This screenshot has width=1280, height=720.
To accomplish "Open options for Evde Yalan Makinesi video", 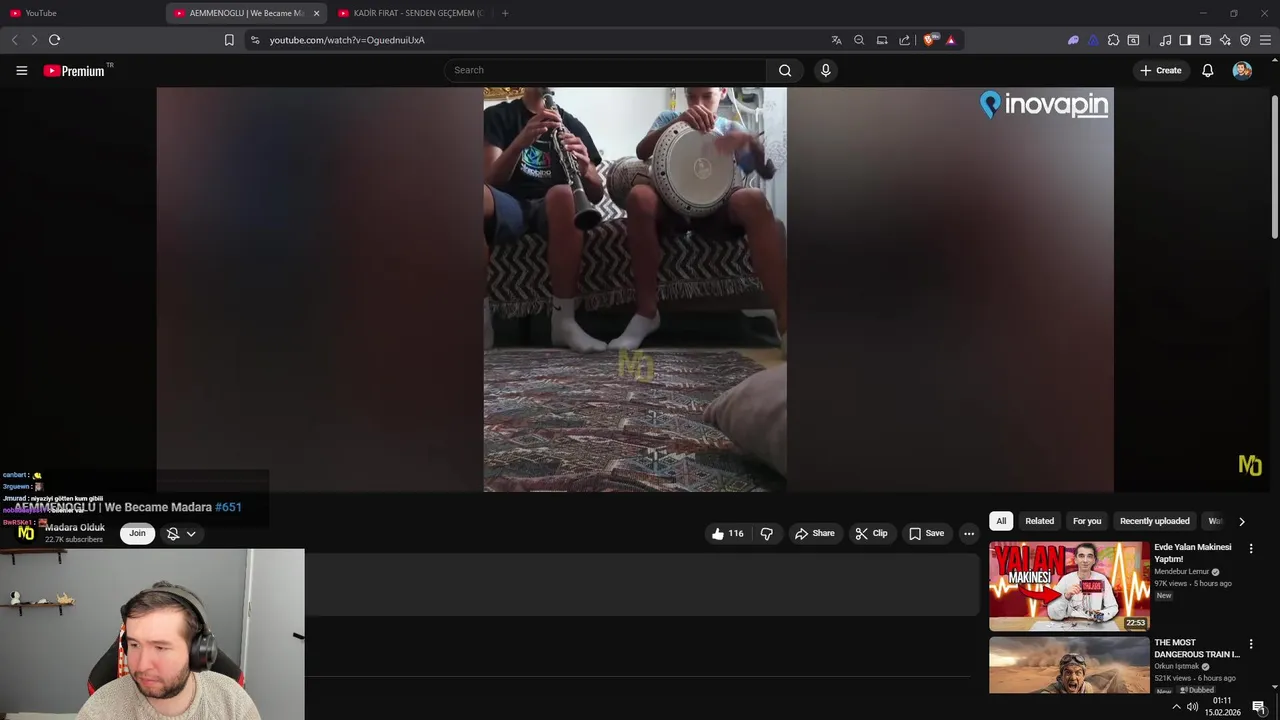I will tap(1250, 548).
